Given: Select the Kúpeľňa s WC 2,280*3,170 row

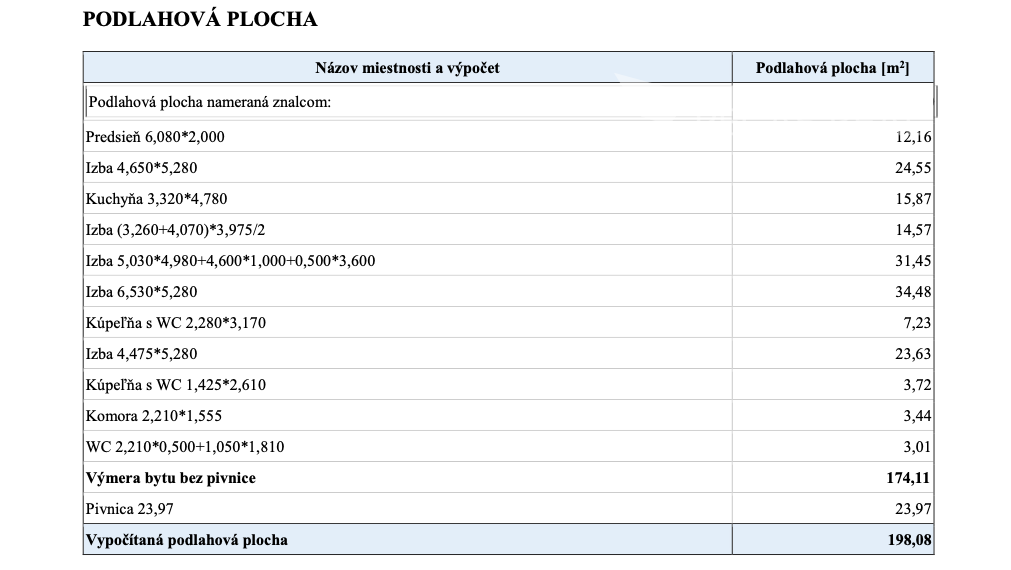Looking at the screenshot, I should pyautogui.click(x=176, y=323).
